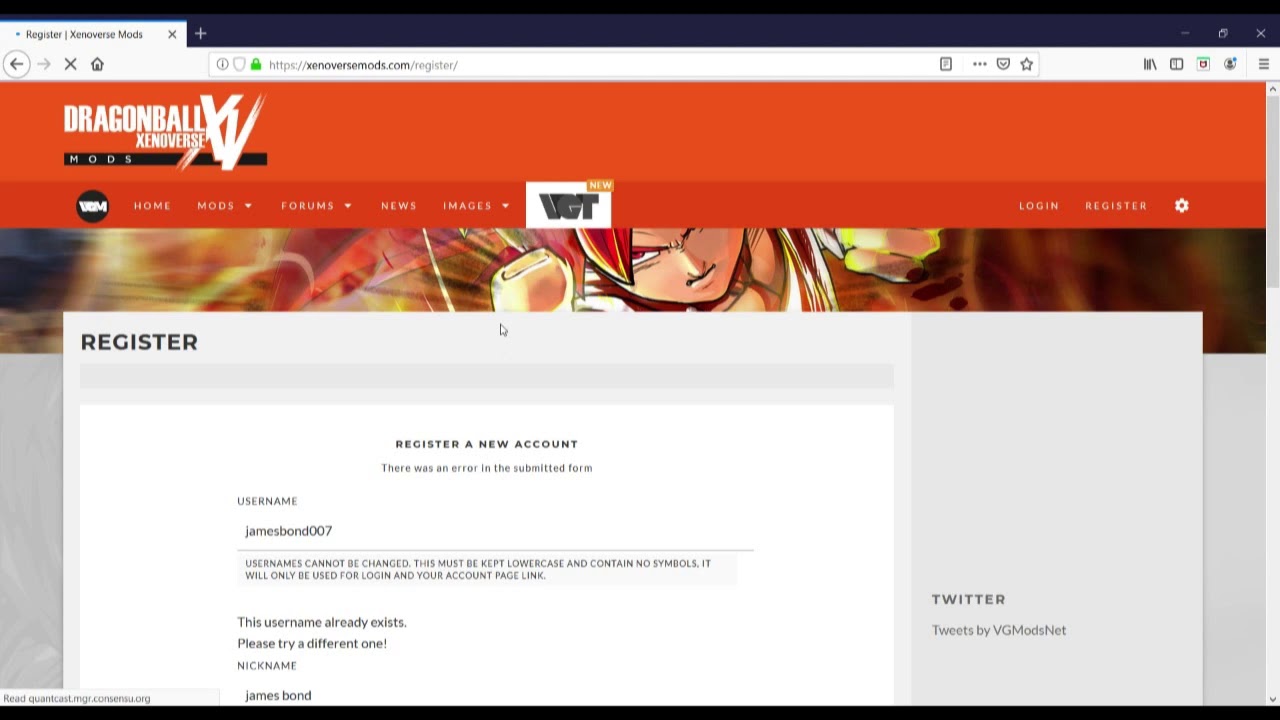Bookmark this page with star icon
The width and height of the screenshot is (1280, 720).
(1027, 64)
